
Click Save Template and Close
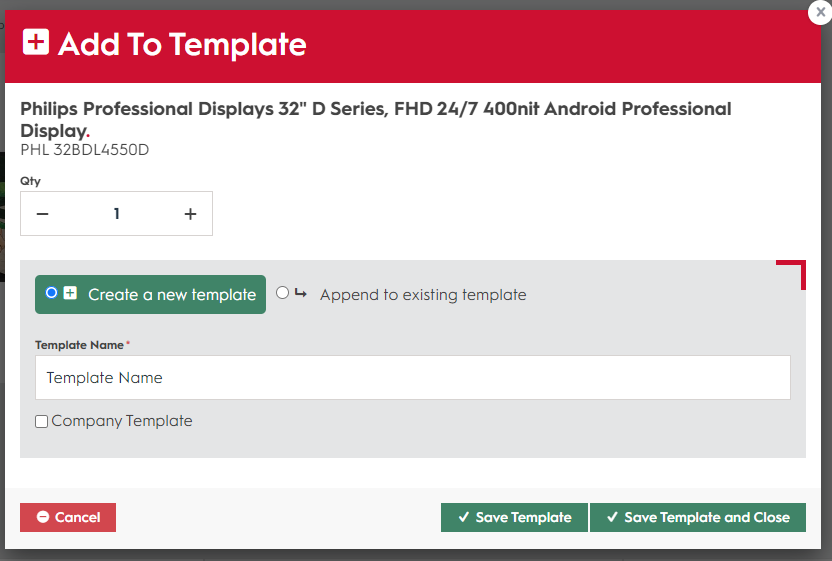pyautogui.click(x=698, y=517)
